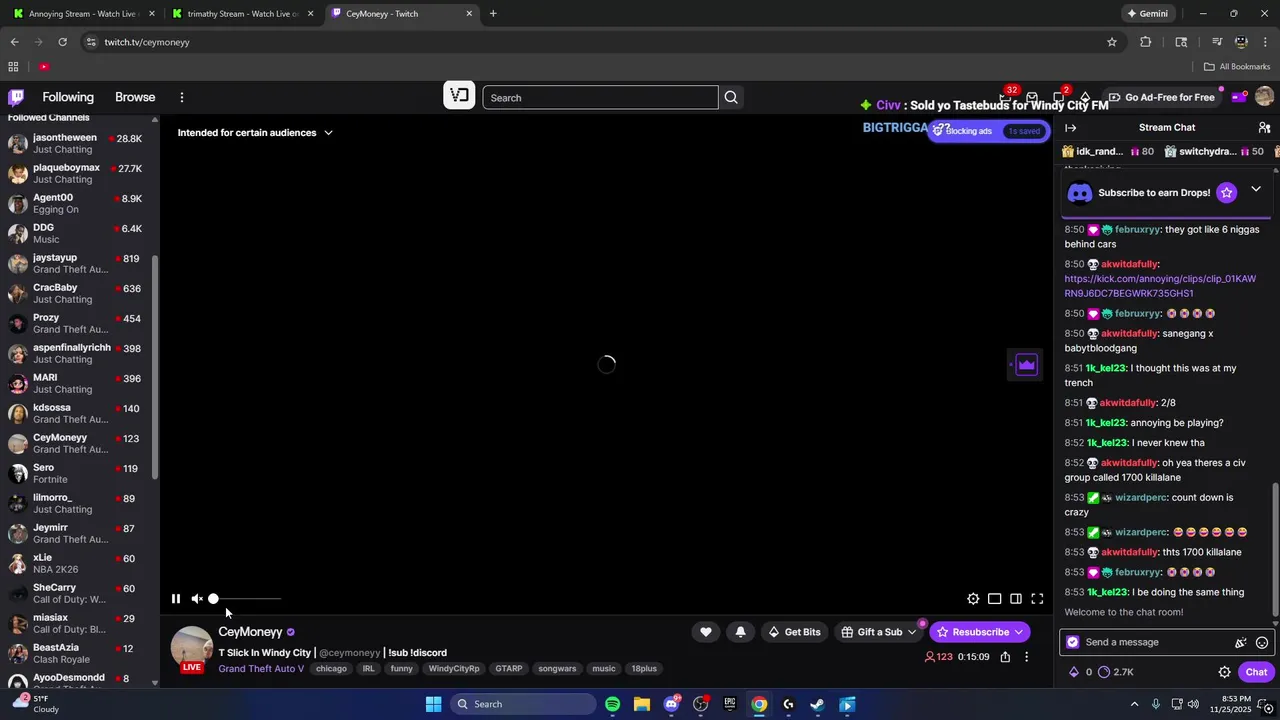Open the kick.com clip link in chat

1160,286
